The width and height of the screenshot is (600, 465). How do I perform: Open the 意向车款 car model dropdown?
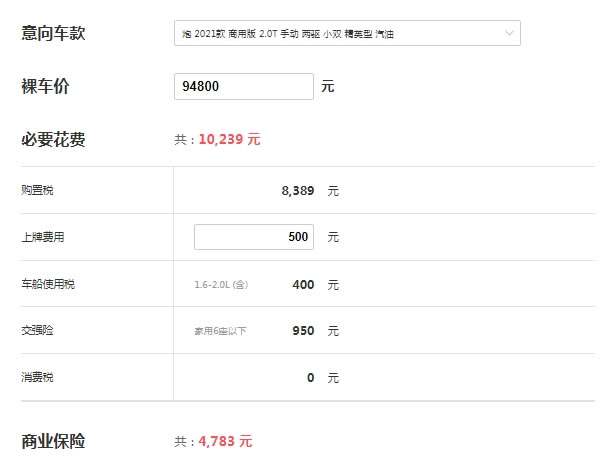(347, 33)
